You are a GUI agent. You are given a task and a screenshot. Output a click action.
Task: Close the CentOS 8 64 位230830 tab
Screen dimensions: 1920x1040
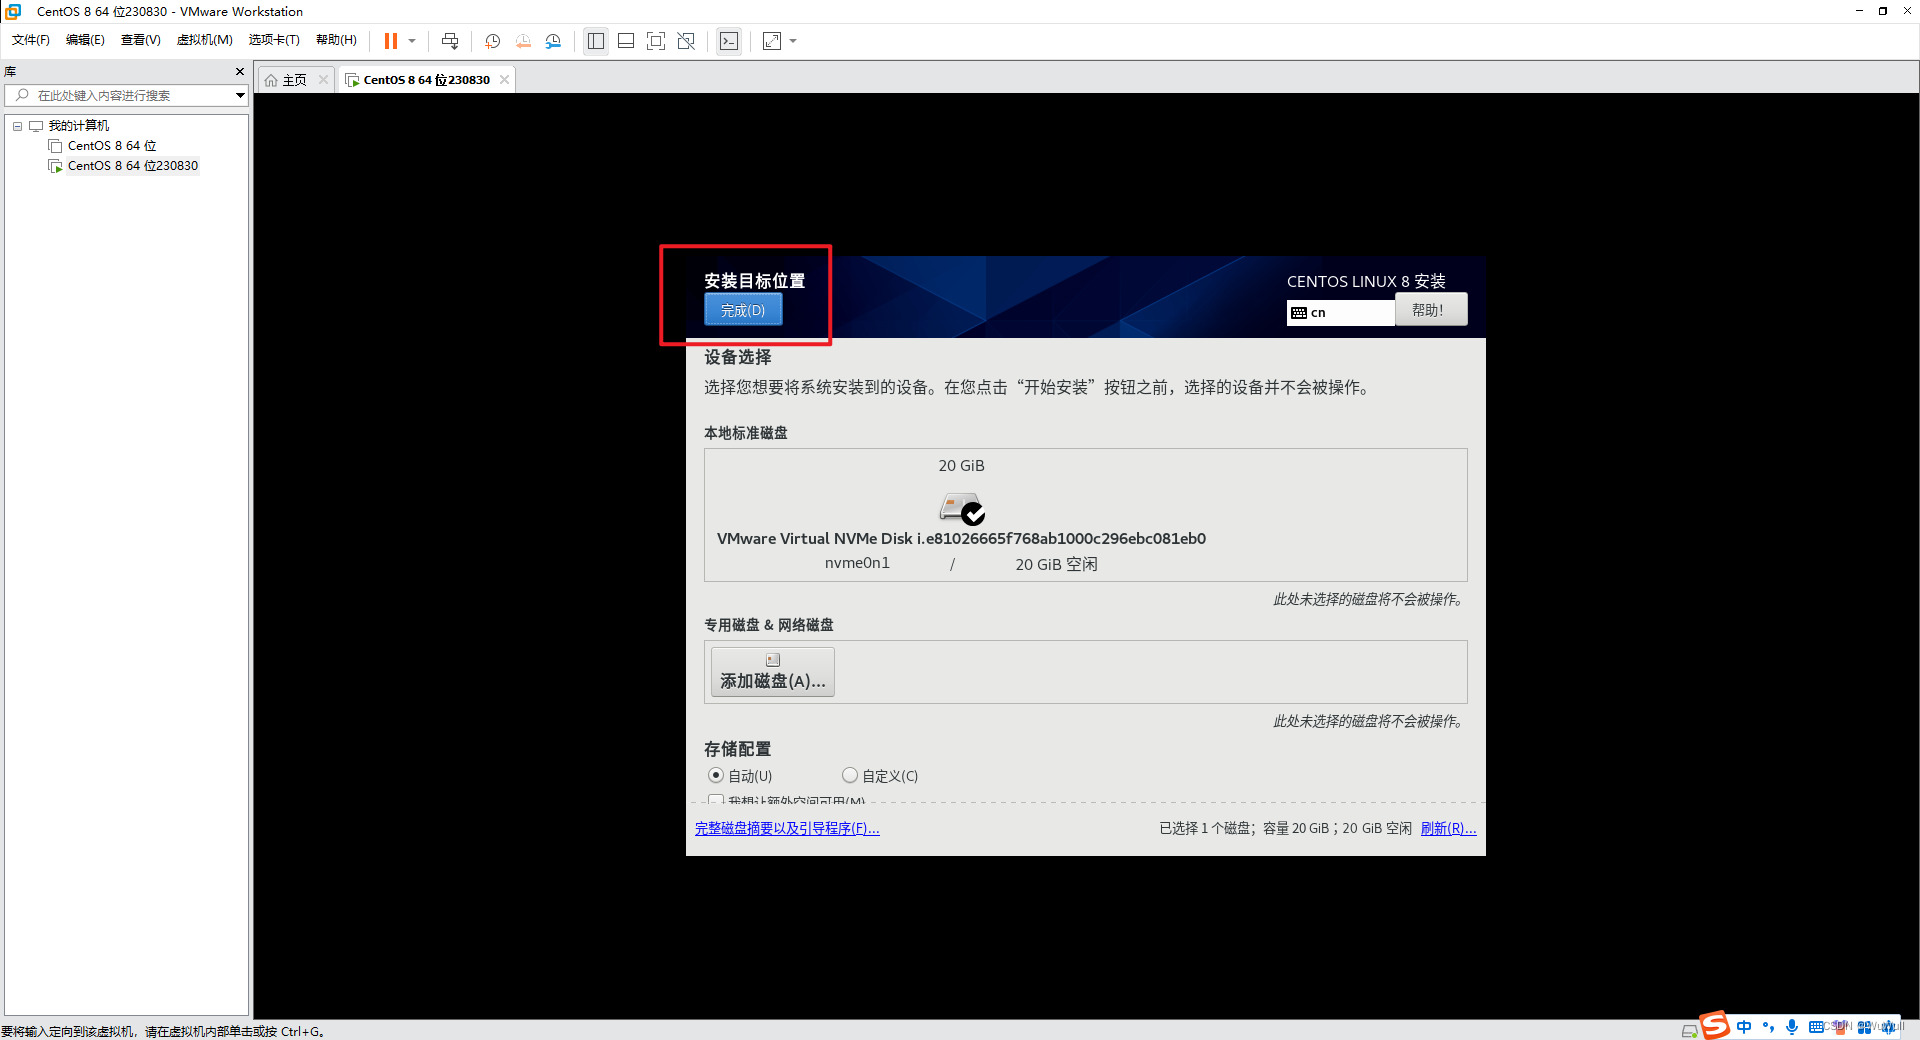pos(505,80)
